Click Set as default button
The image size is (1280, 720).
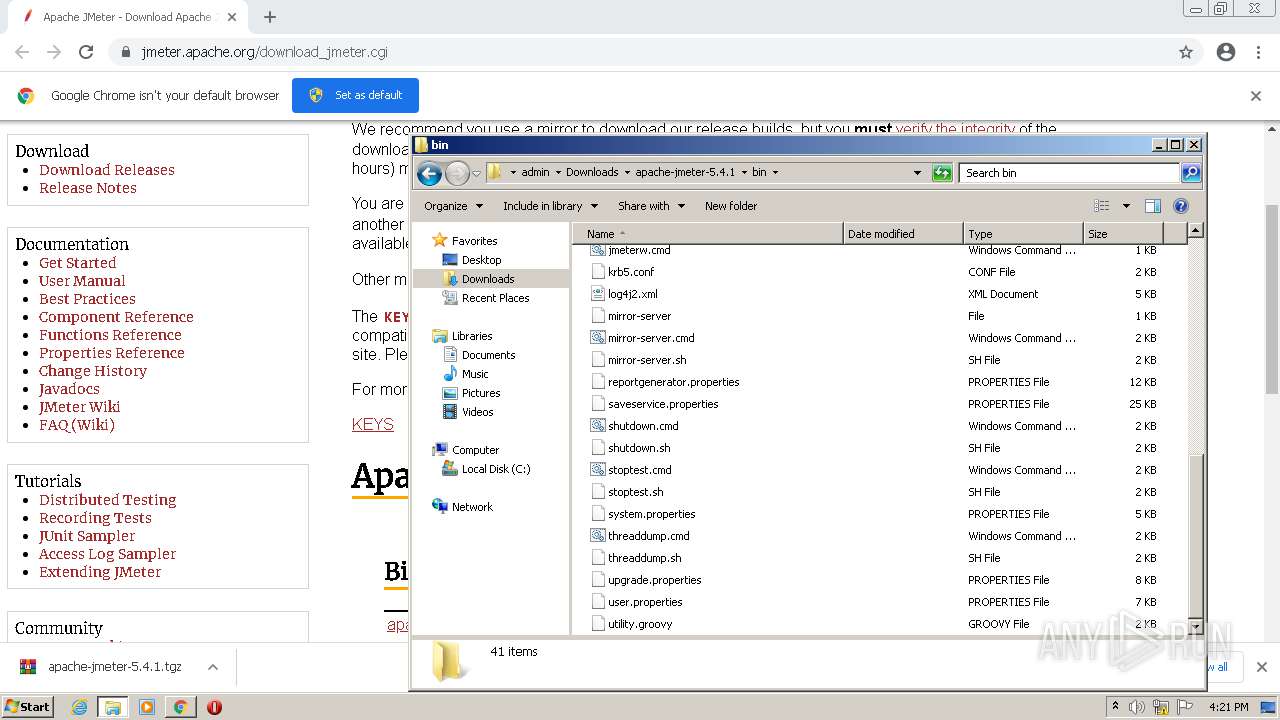tap(355, 95)
